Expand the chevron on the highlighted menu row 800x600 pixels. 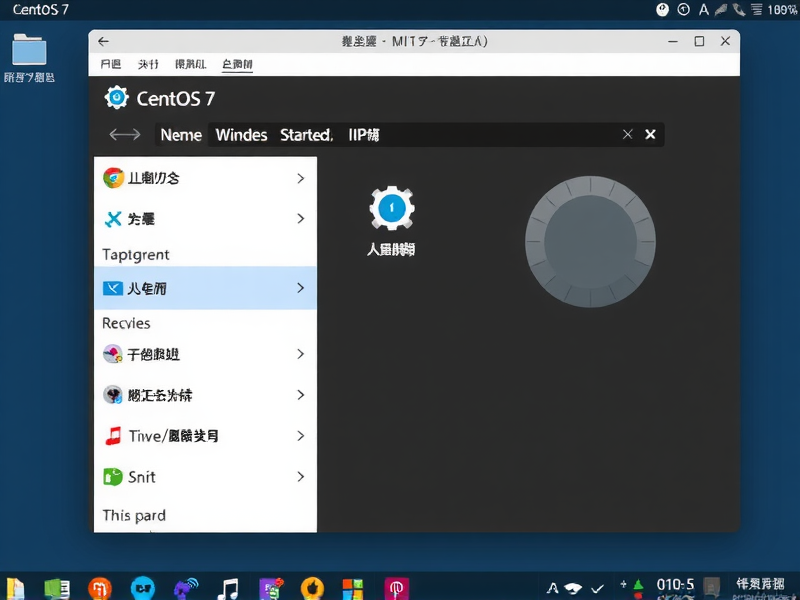[x=301, y=288]
